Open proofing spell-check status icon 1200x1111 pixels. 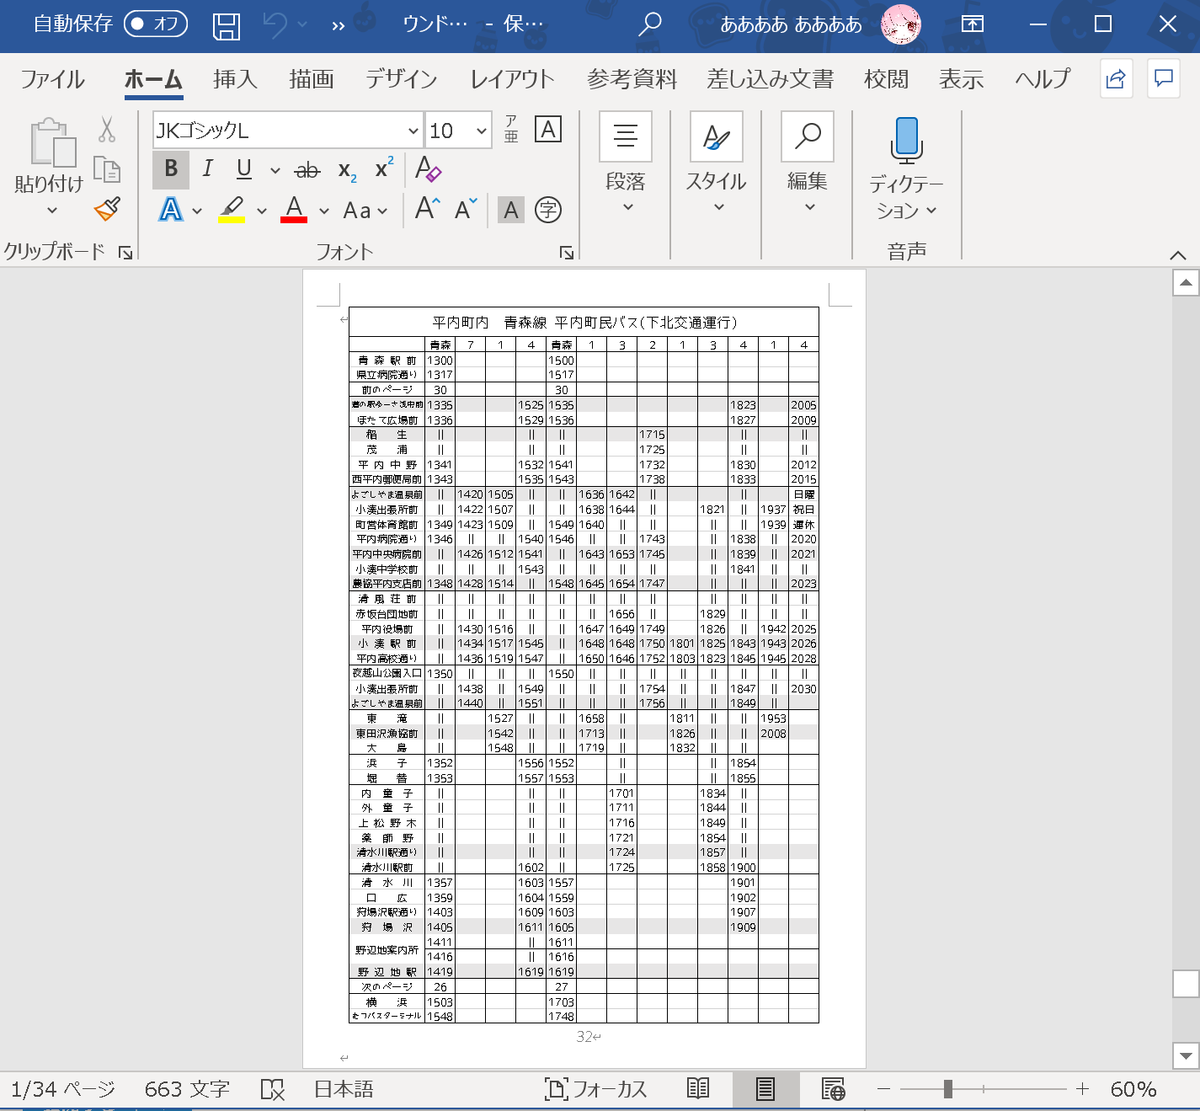click(x=272, y=1089)
